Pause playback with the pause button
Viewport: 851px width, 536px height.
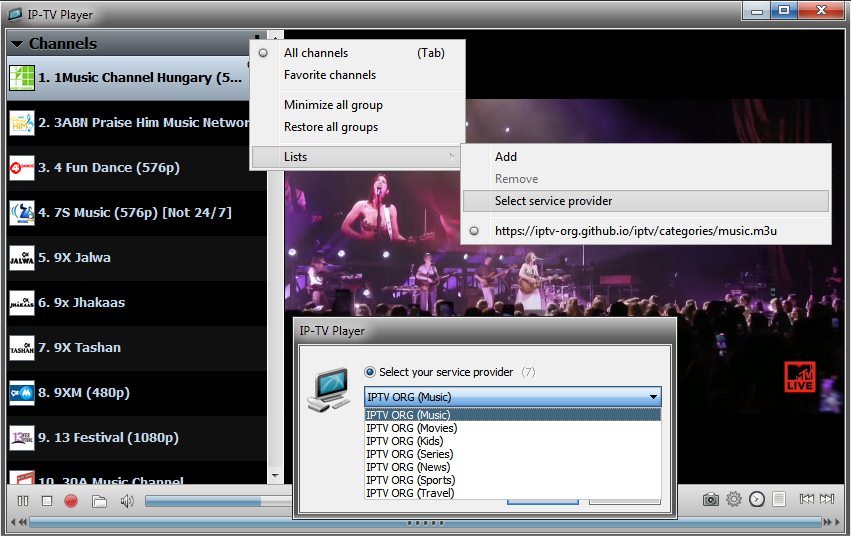(23, 501)
